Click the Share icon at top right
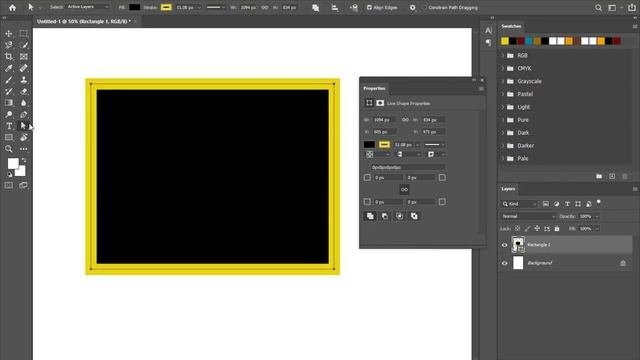The image size is (640, 360). point(631,7)
